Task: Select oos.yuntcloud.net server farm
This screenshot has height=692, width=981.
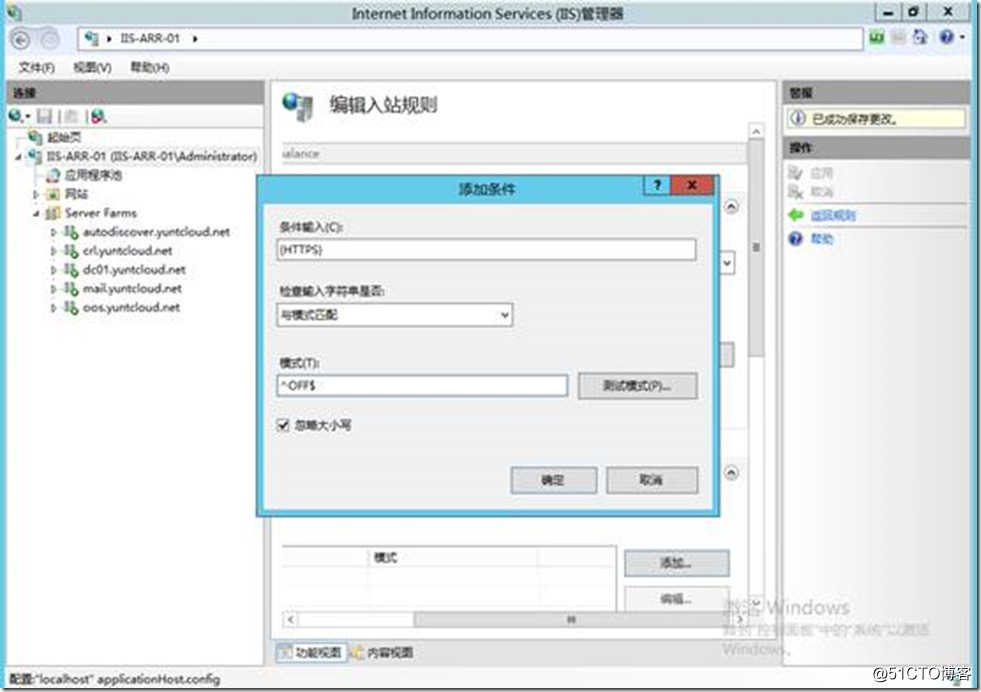Action: click(x=131, y=307)
